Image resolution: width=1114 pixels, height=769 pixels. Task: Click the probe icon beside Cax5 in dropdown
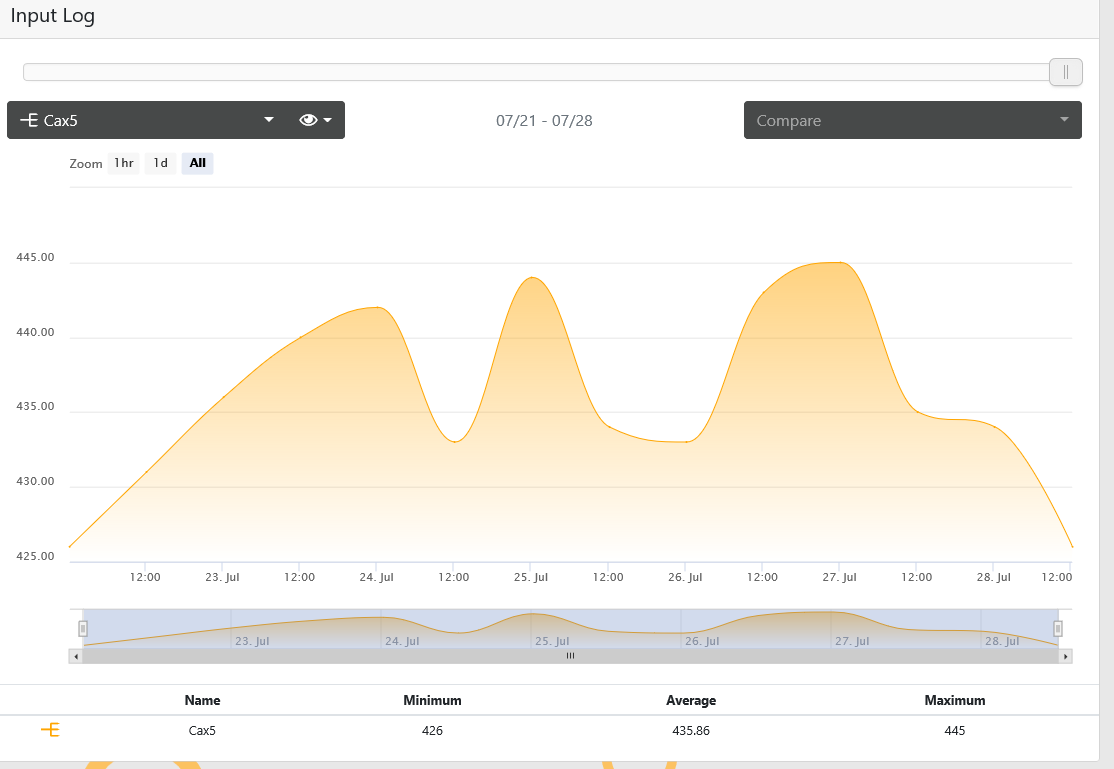[x=29, y=120]
